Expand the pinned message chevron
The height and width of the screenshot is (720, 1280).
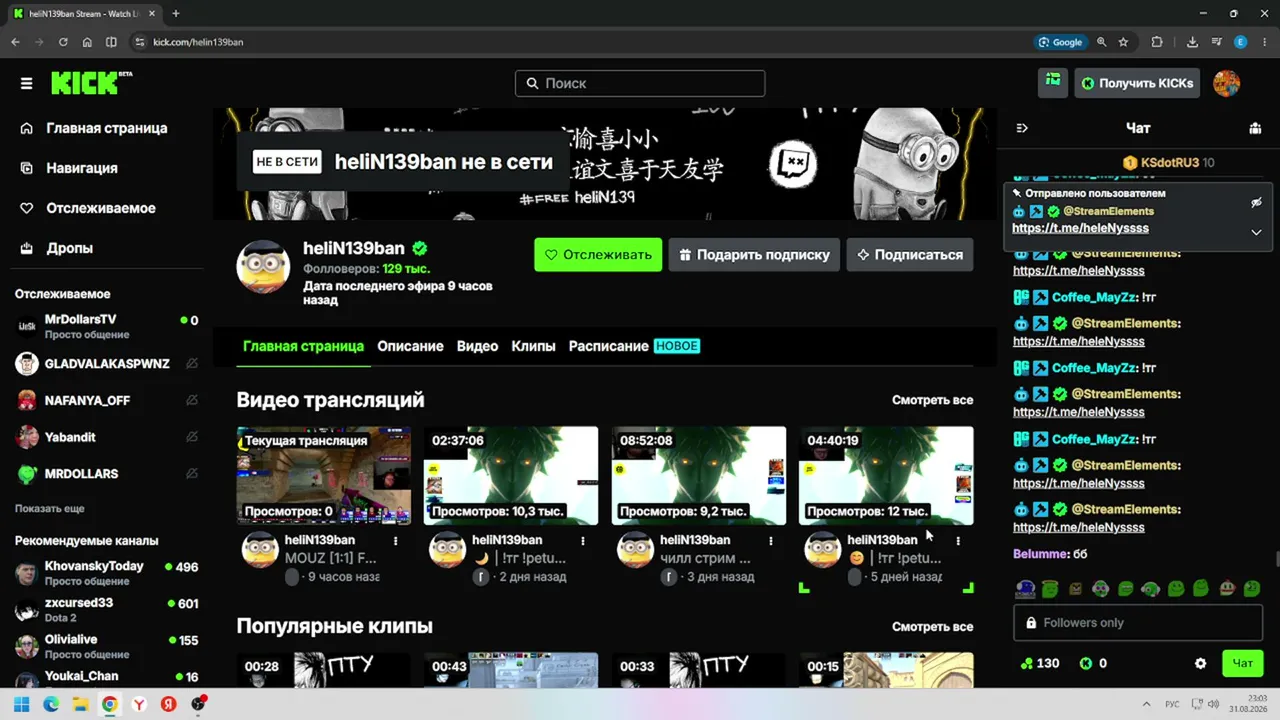[x=1256, y=232]
